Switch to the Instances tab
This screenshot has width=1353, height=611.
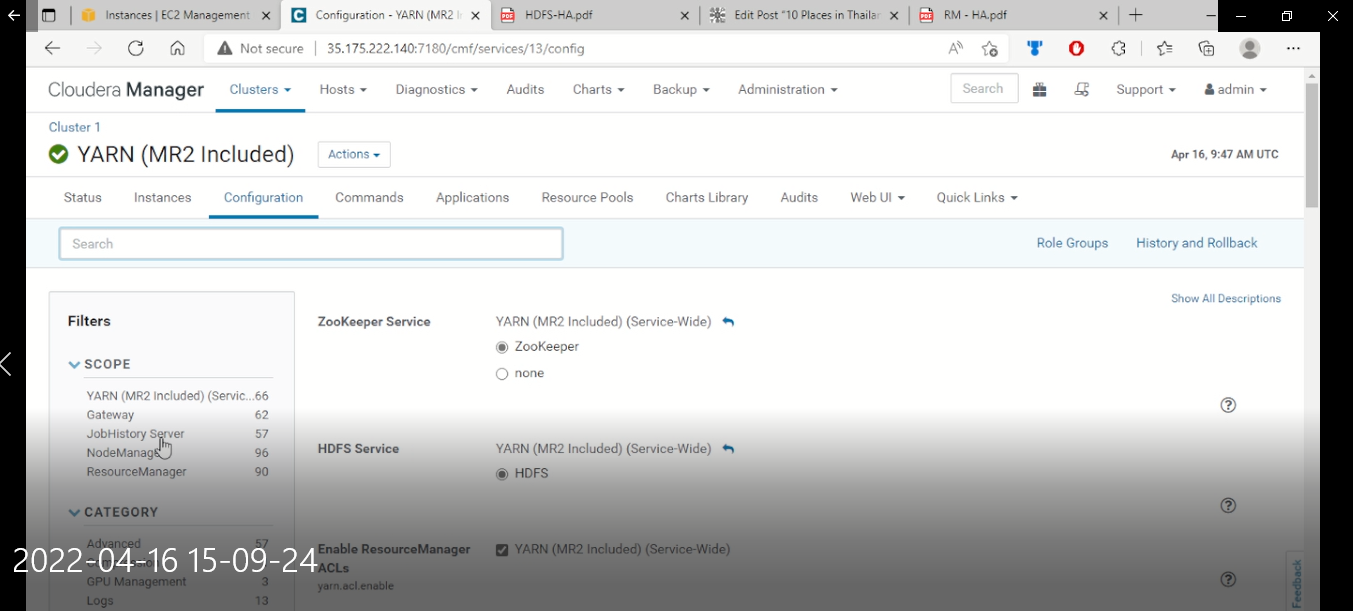(x=162, y=197)
